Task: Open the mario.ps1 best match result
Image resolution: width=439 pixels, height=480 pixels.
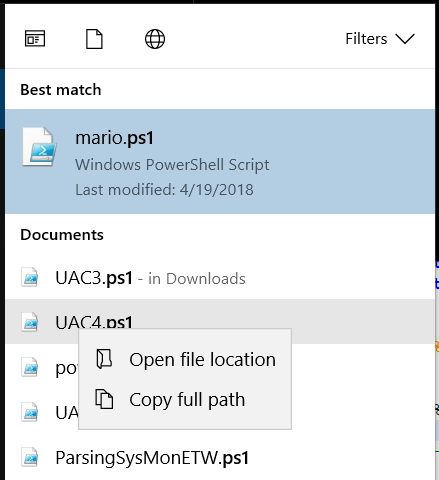Action: coord(220,162)
